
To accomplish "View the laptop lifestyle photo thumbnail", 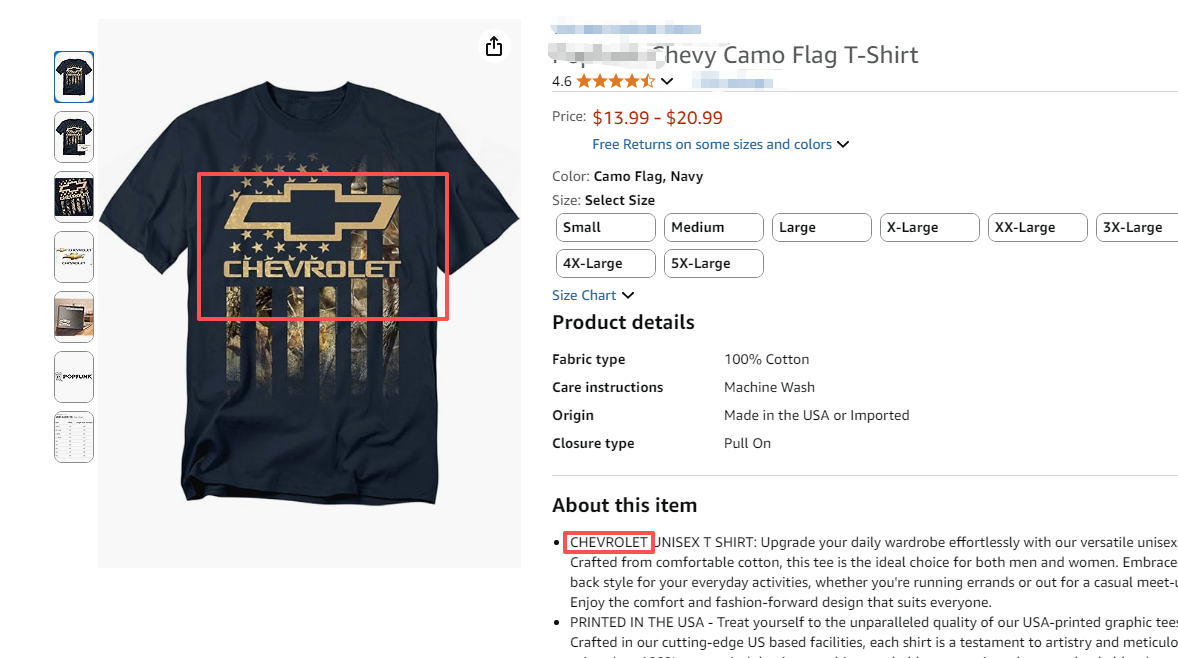I will click(x=74, y=317).
